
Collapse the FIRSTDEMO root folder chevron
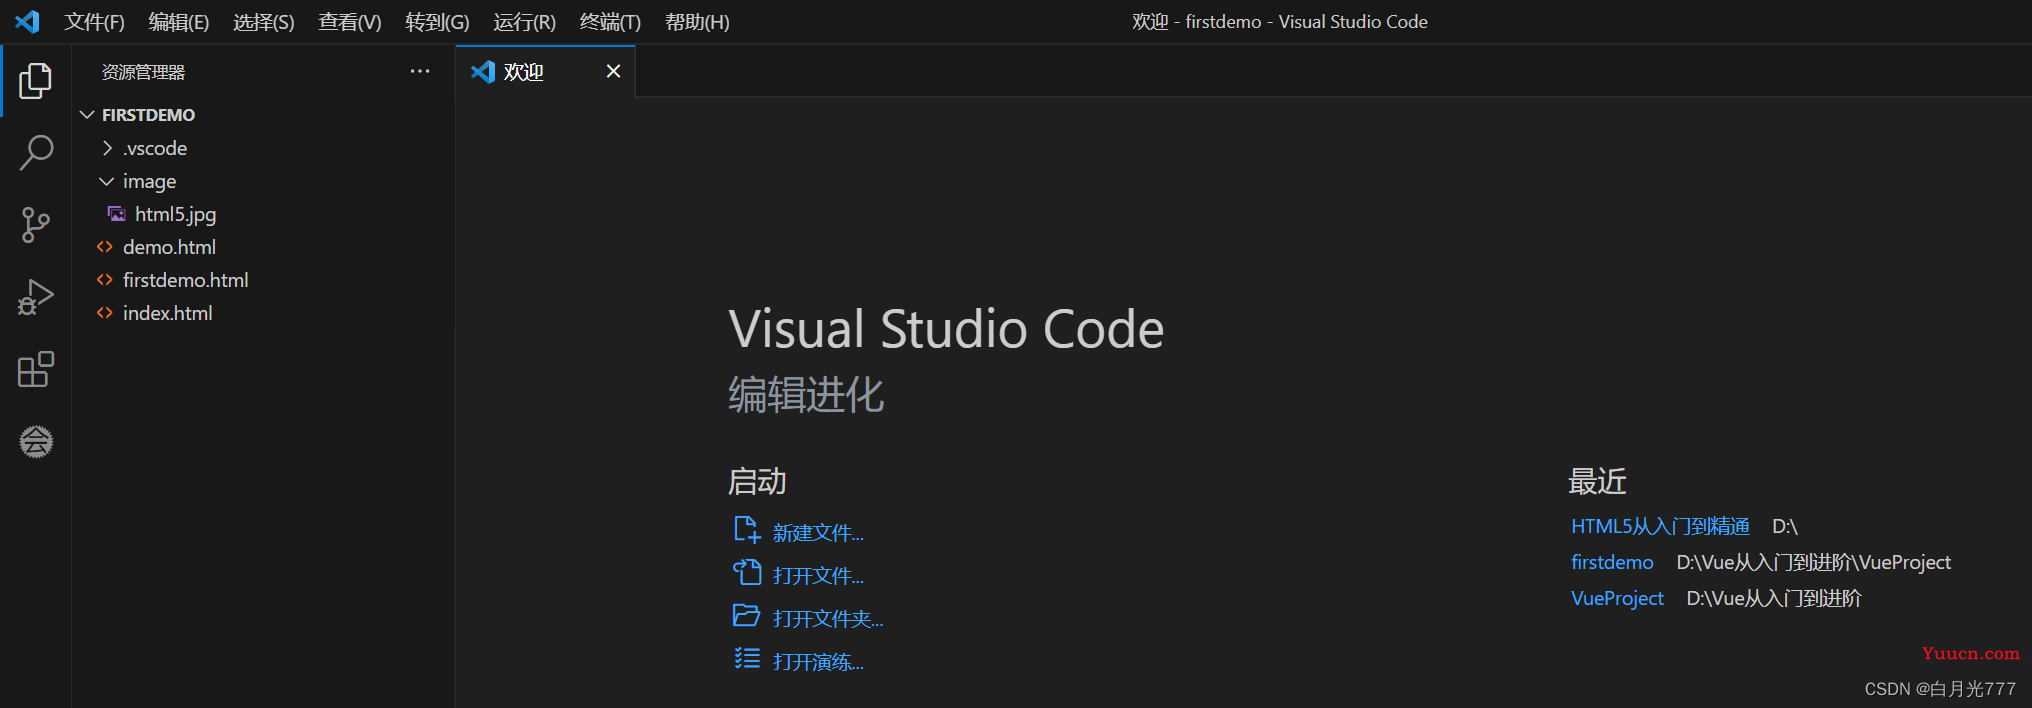87,115
